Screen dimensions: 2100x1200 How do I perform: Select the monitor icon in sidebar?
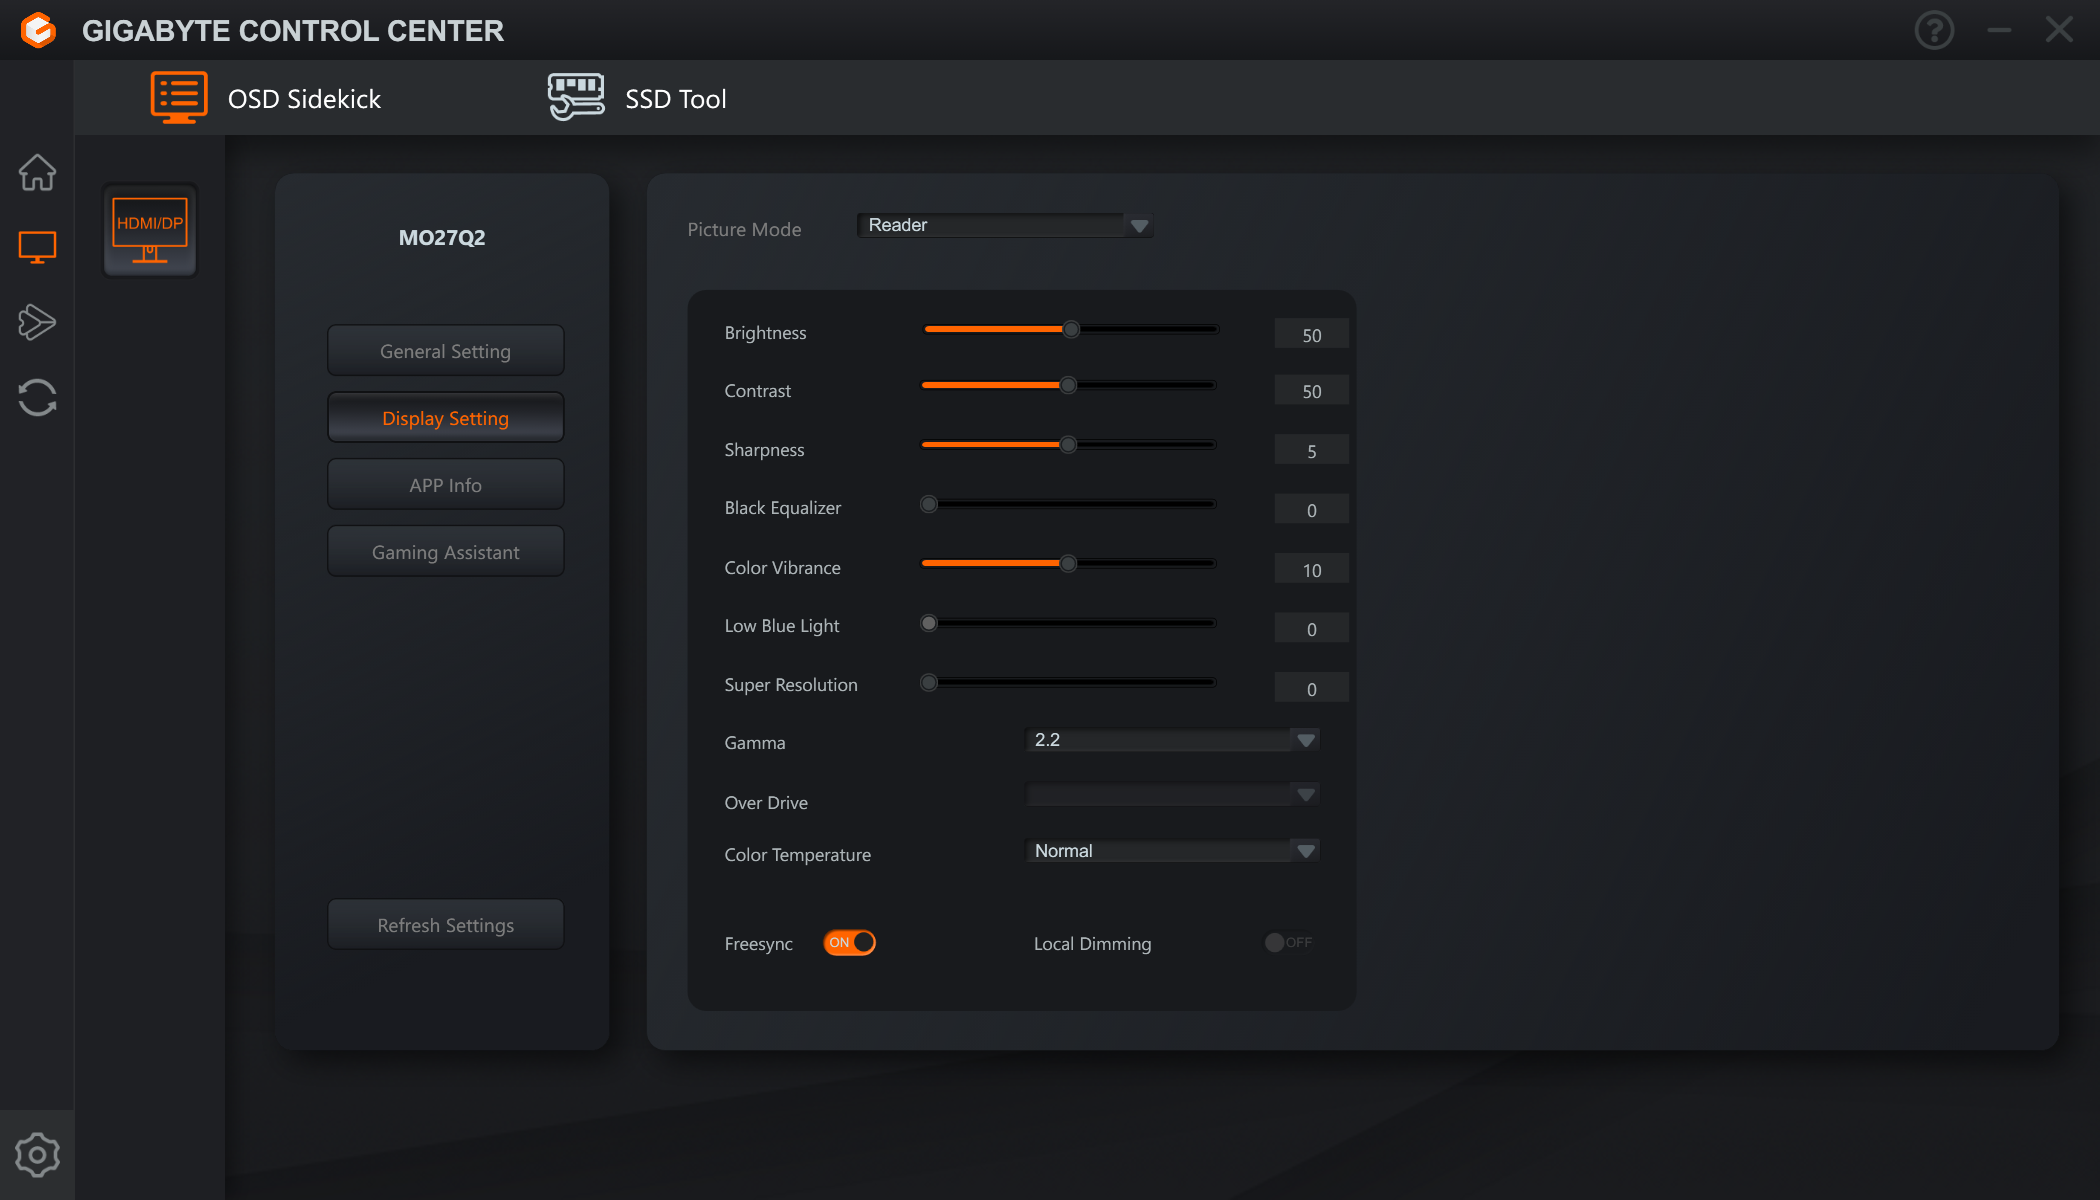pos(37,247)
